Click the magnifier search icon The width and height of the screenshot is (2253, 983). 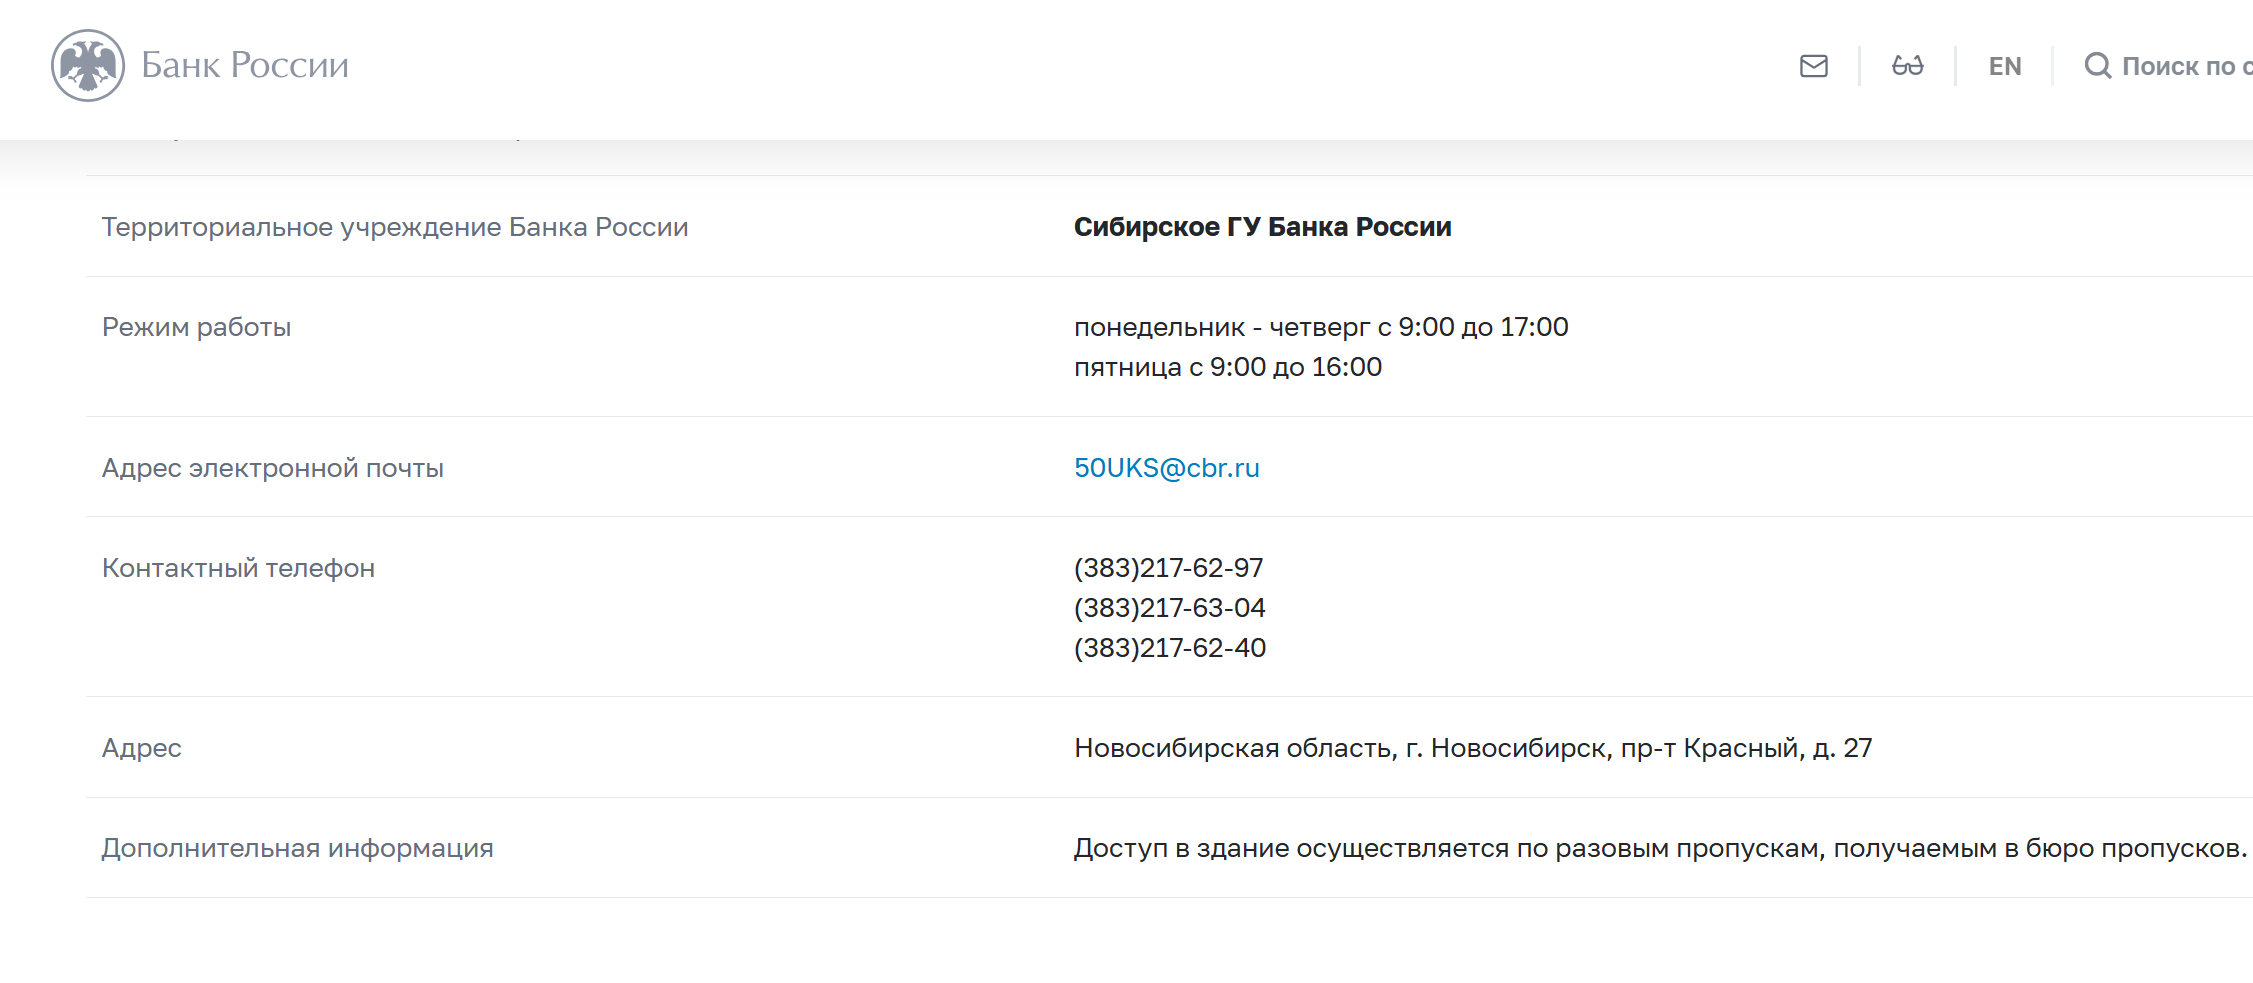pos(2098,66)
